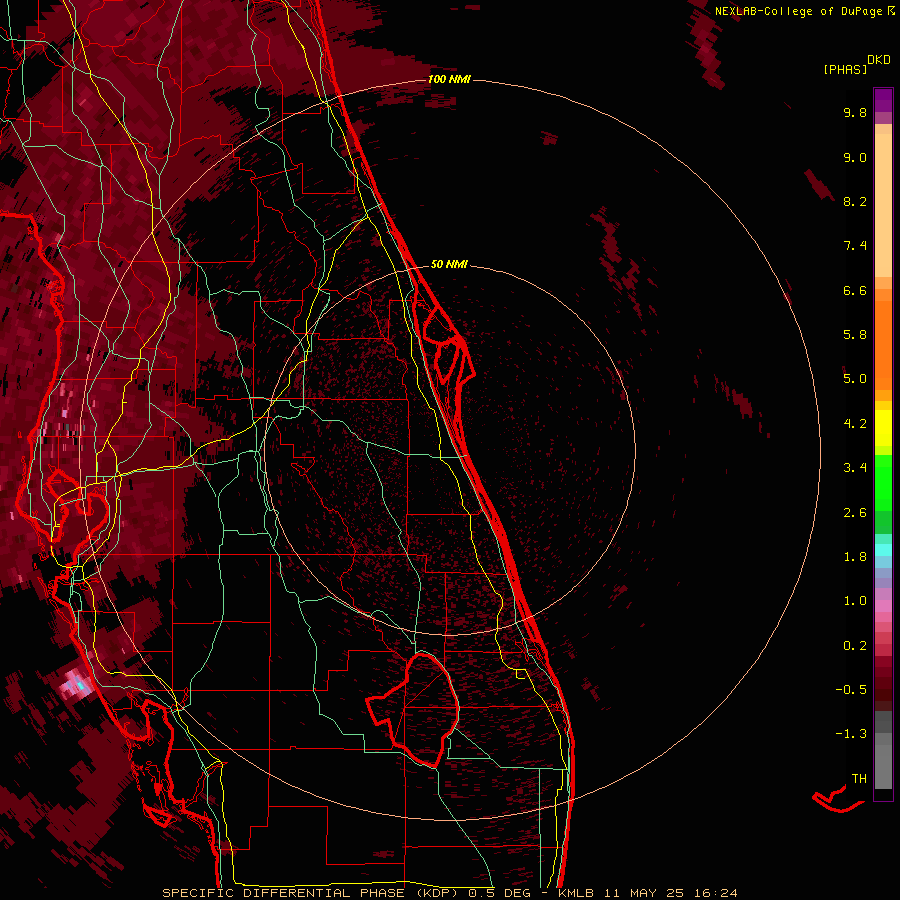This screenshot has height=900, width=900.
Task: Click the 100 NMI range ring label
Action: (449, 79)
